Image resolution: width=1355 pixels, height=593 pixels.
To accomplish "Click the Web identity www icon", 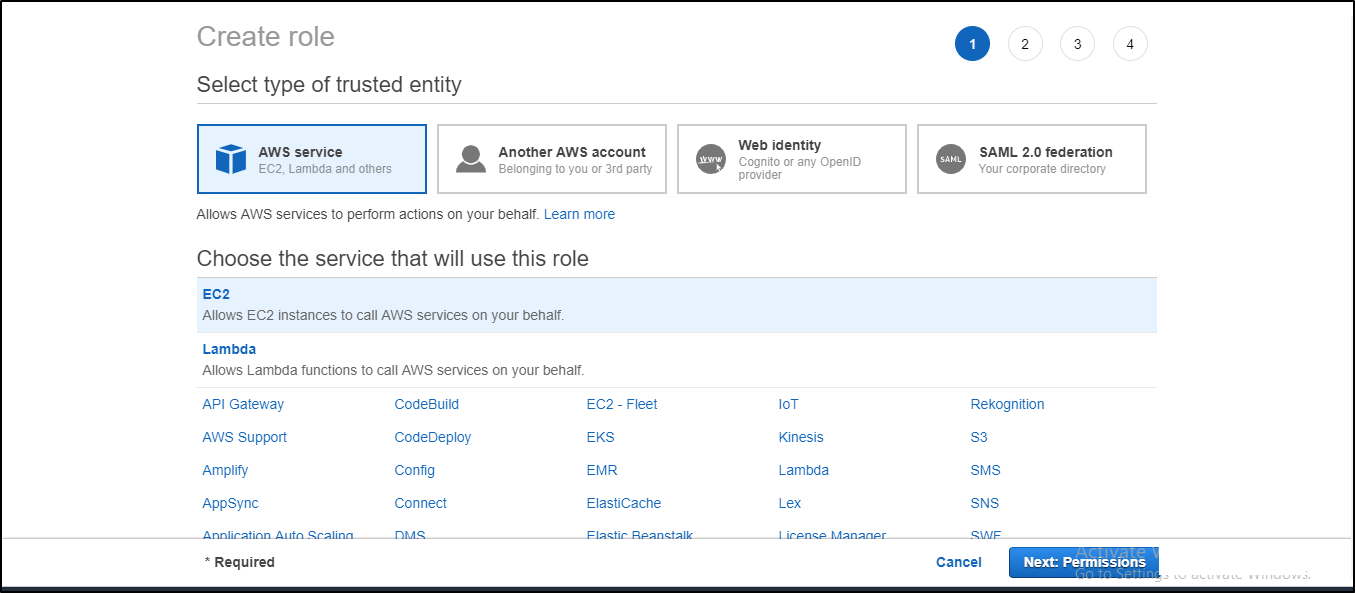I will pos(711,159).
